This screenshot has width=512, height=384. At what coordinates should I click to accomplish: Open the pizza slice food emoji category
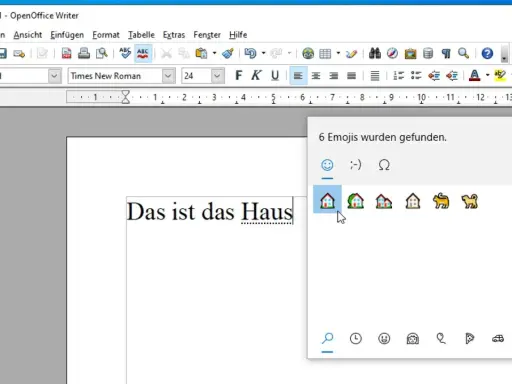[x=469, y=339]
